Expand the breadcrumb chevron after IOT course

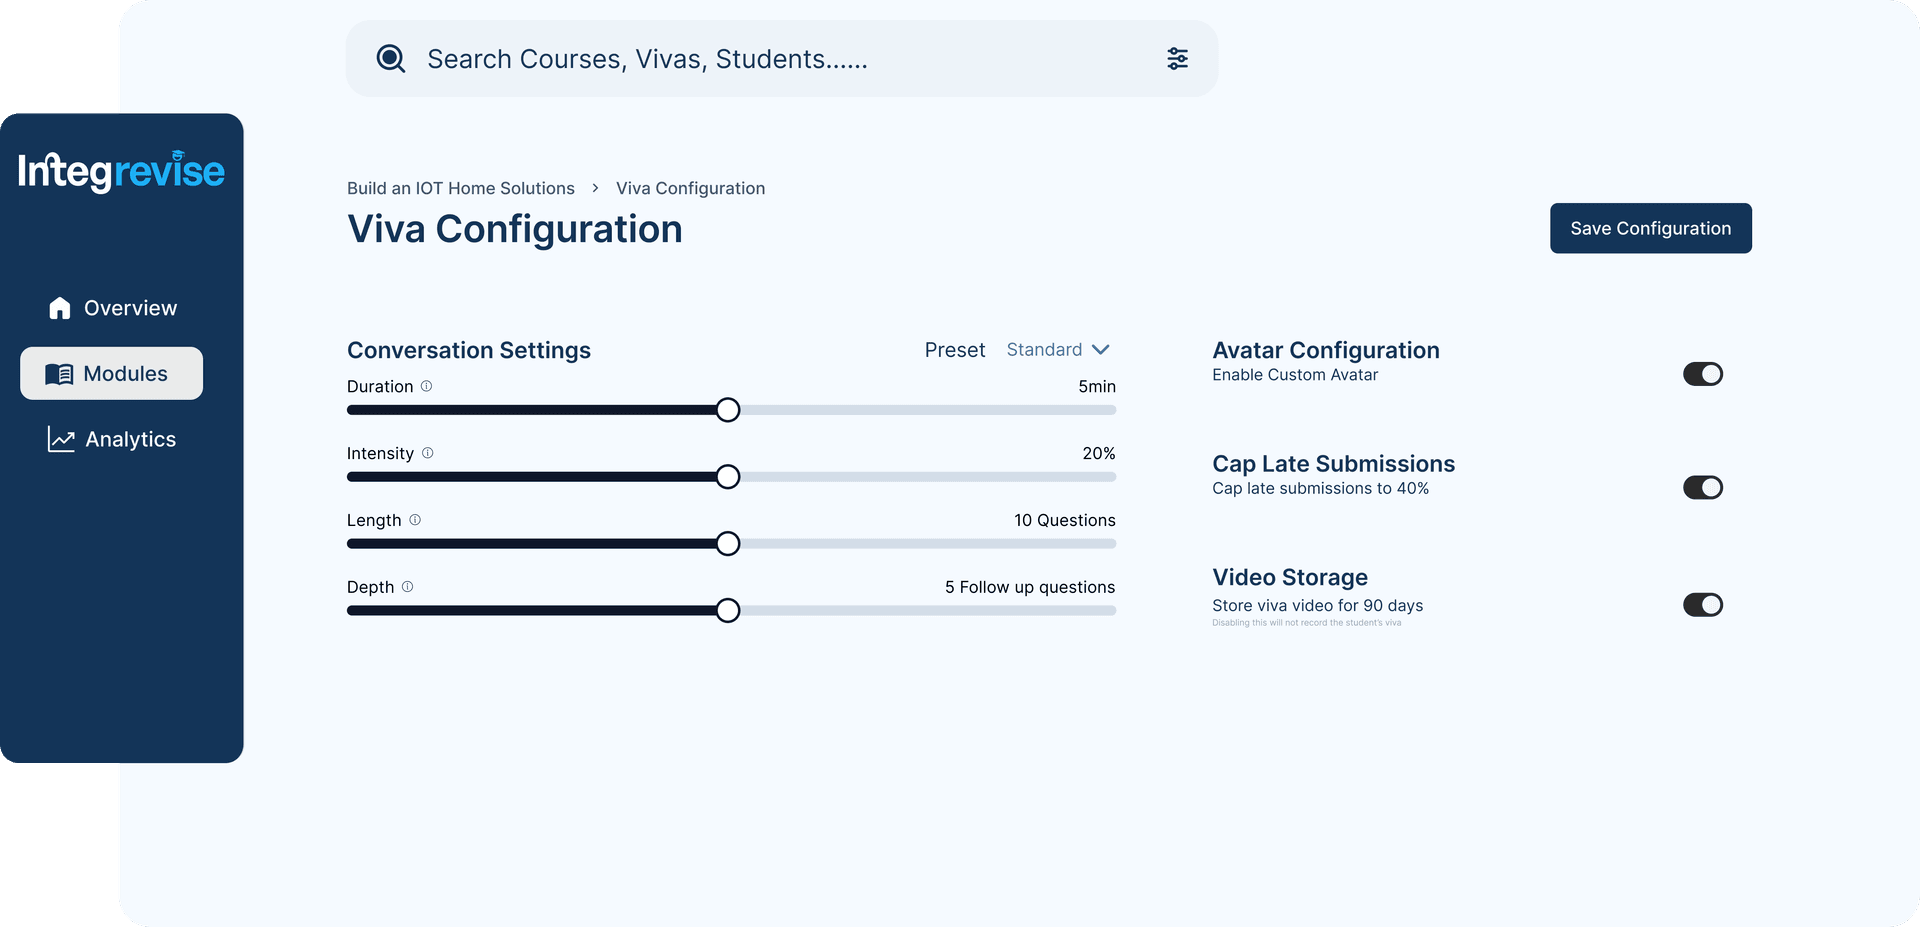[596, 188]
